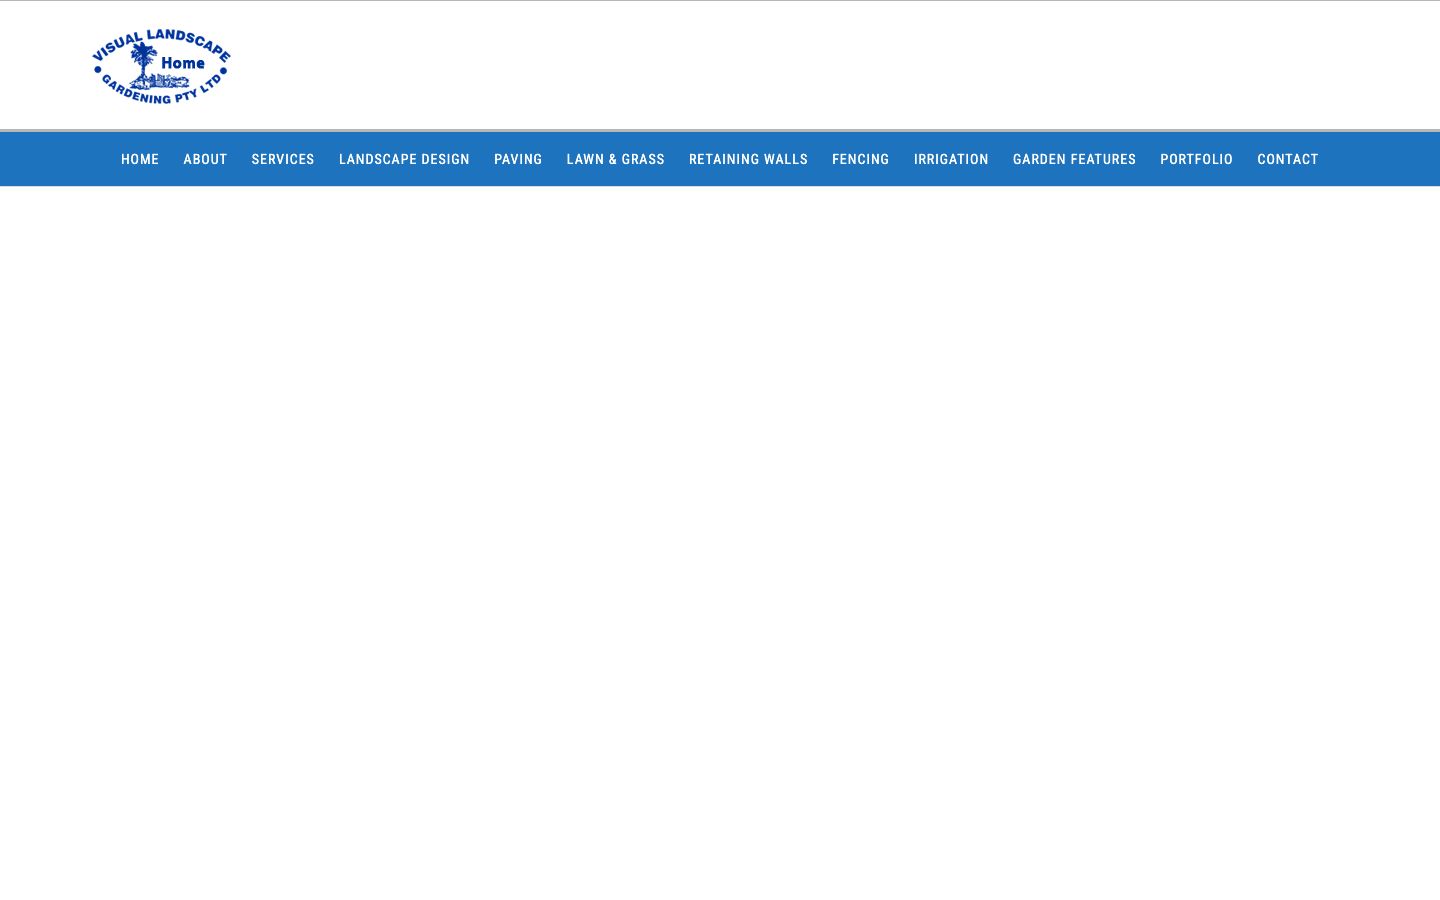Open the About page
Screen dimensions: 1440x900
click(205, 159)
